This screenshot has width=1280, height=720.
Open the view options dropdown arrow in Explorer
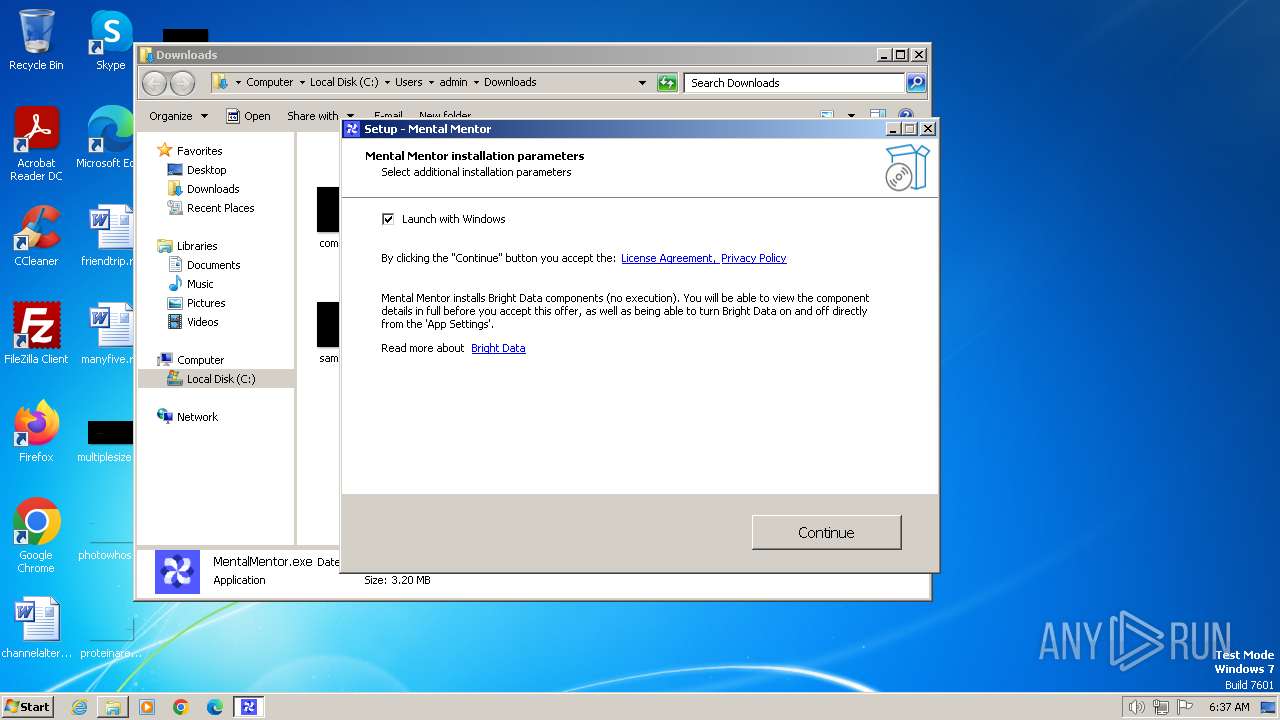tap(851, 116)
